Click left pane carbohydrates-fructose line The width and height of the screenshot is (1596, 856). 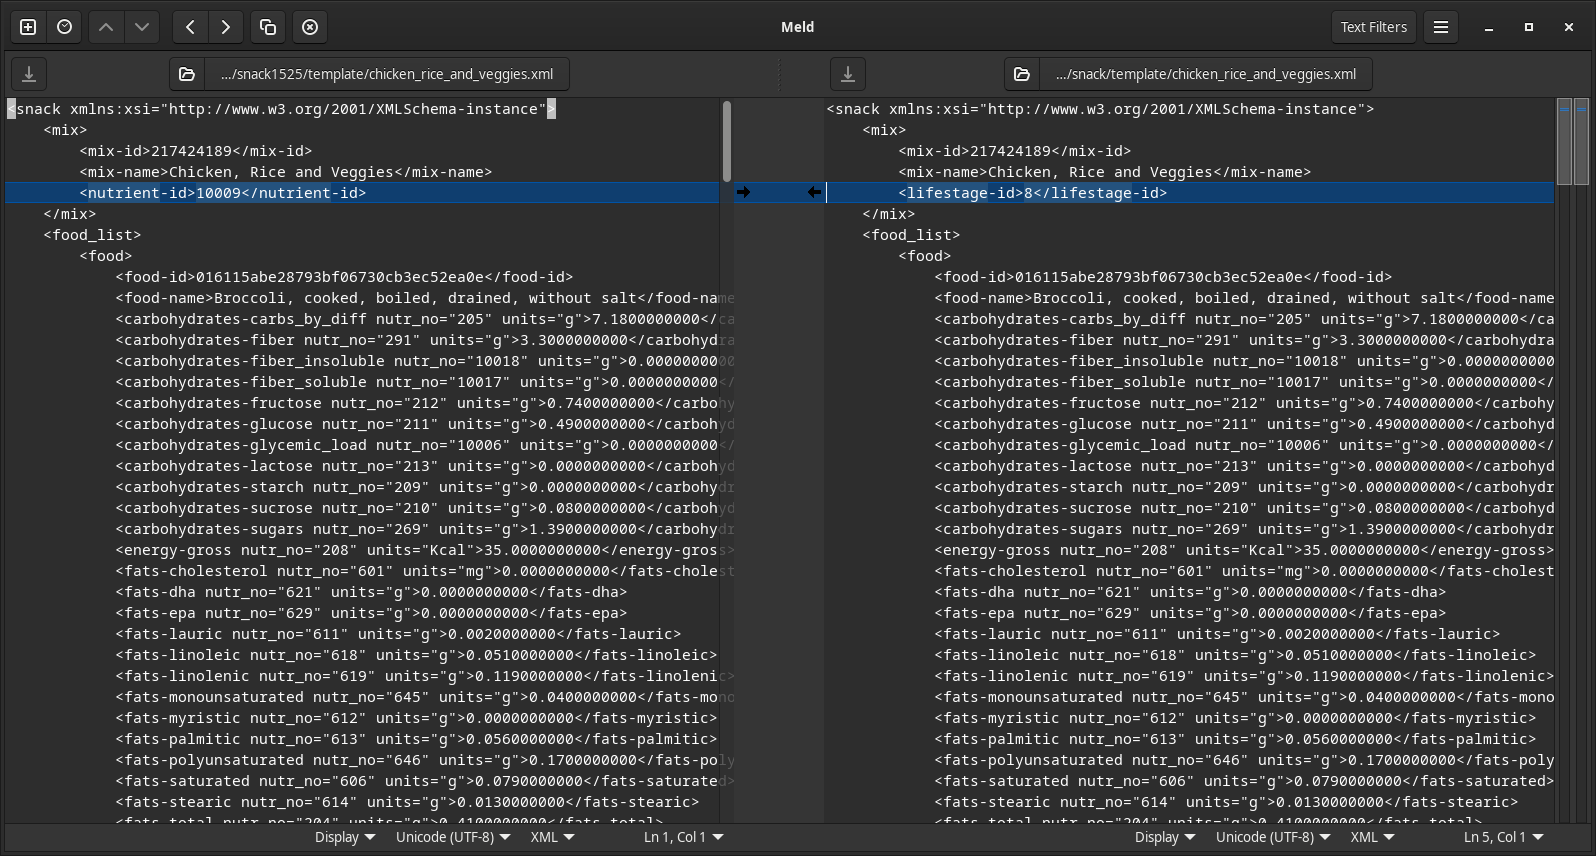pyautogui.click(x=425, y=403)
